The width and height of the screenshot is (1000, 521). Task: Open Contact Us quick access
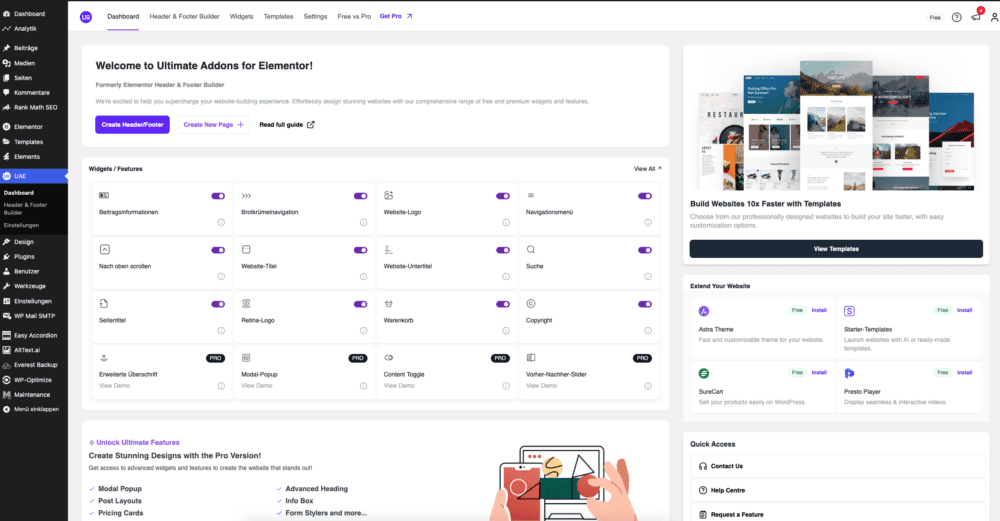point(838,466)
